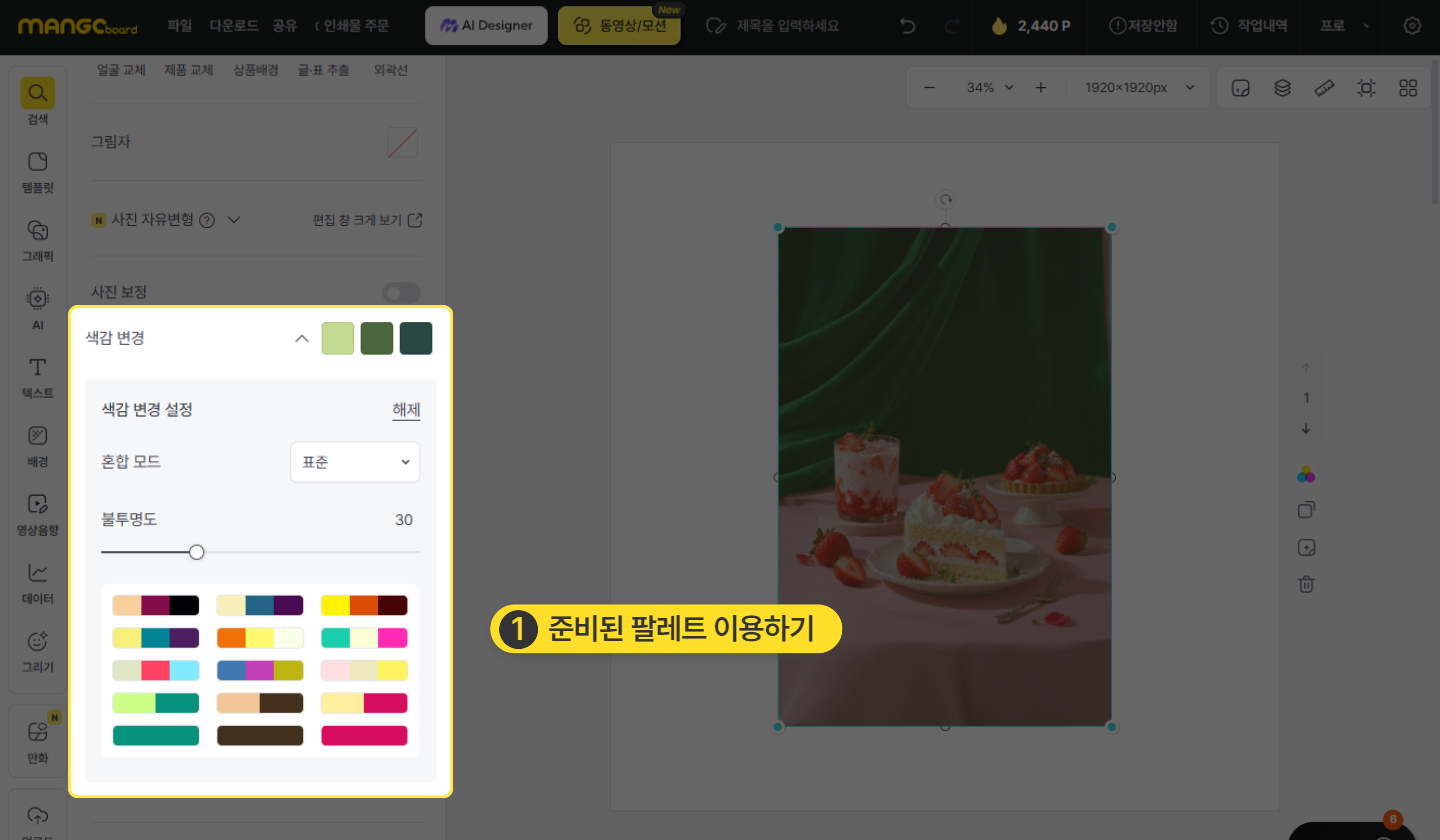Show the ruler tool icon
Viewport: 1440px width, 840px height.
(1324, 88)
